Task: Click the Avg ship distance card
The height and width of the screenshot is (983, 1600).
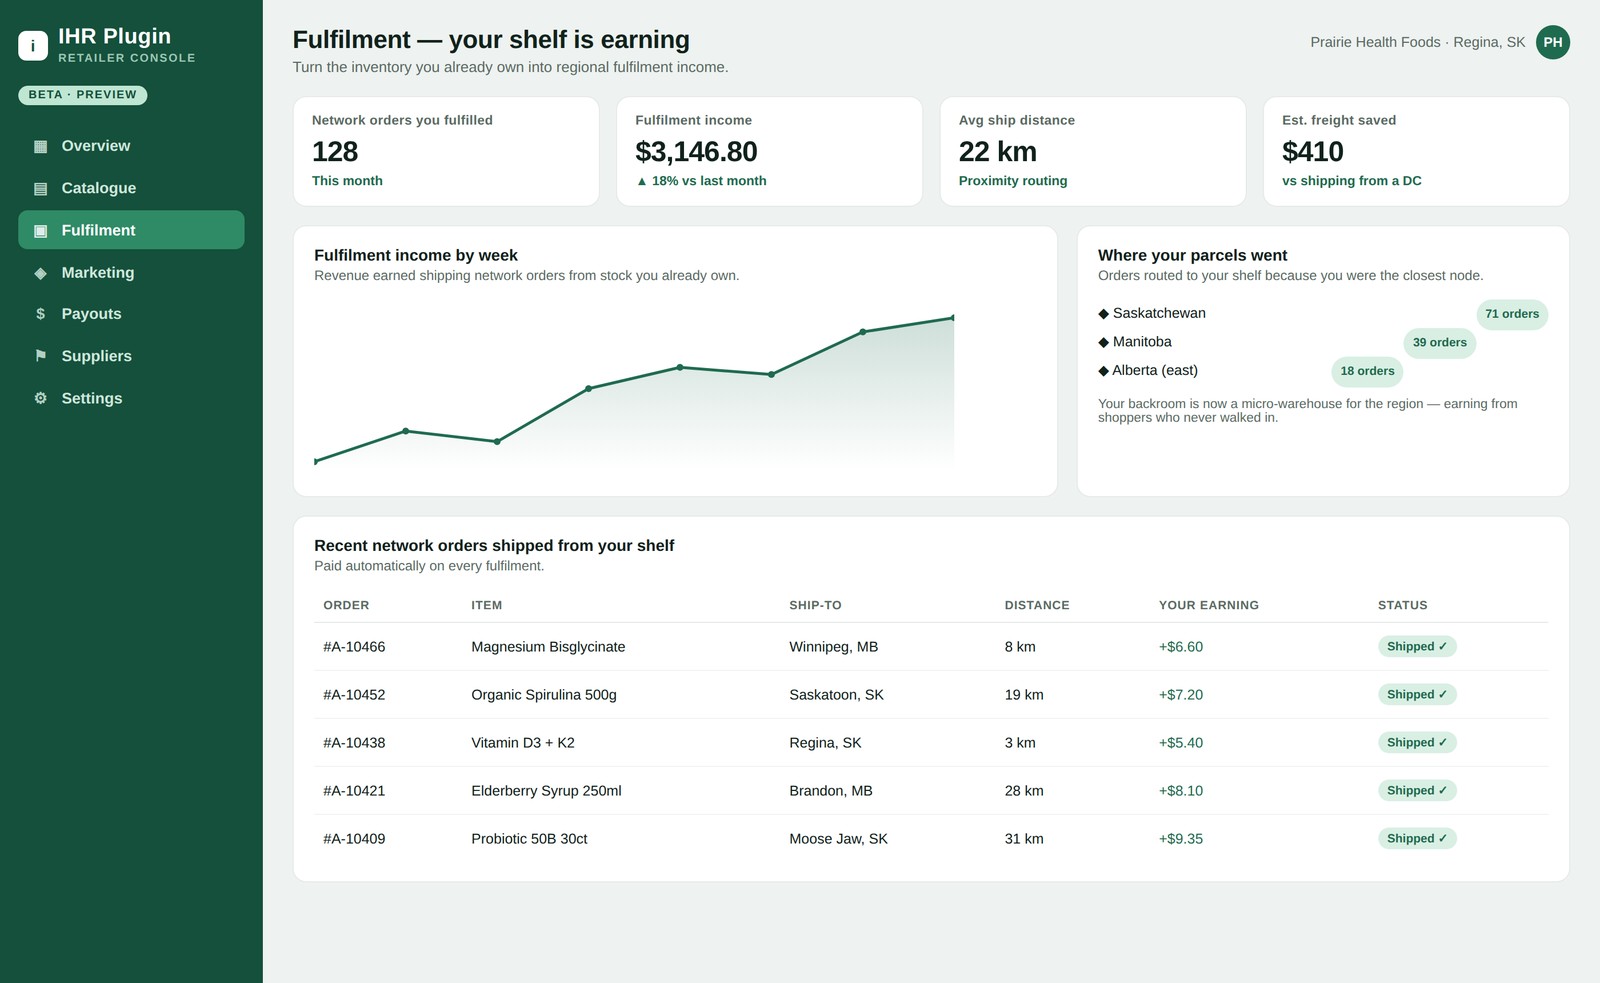Action: pos(1093,151)
